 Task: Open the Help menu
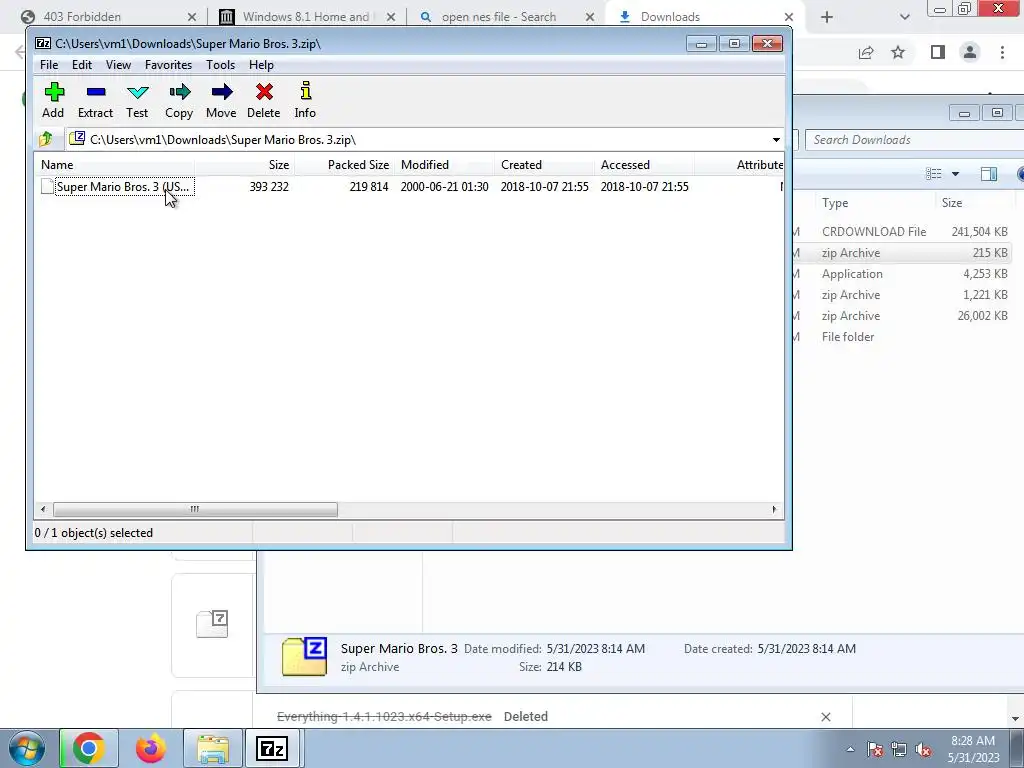261,65
